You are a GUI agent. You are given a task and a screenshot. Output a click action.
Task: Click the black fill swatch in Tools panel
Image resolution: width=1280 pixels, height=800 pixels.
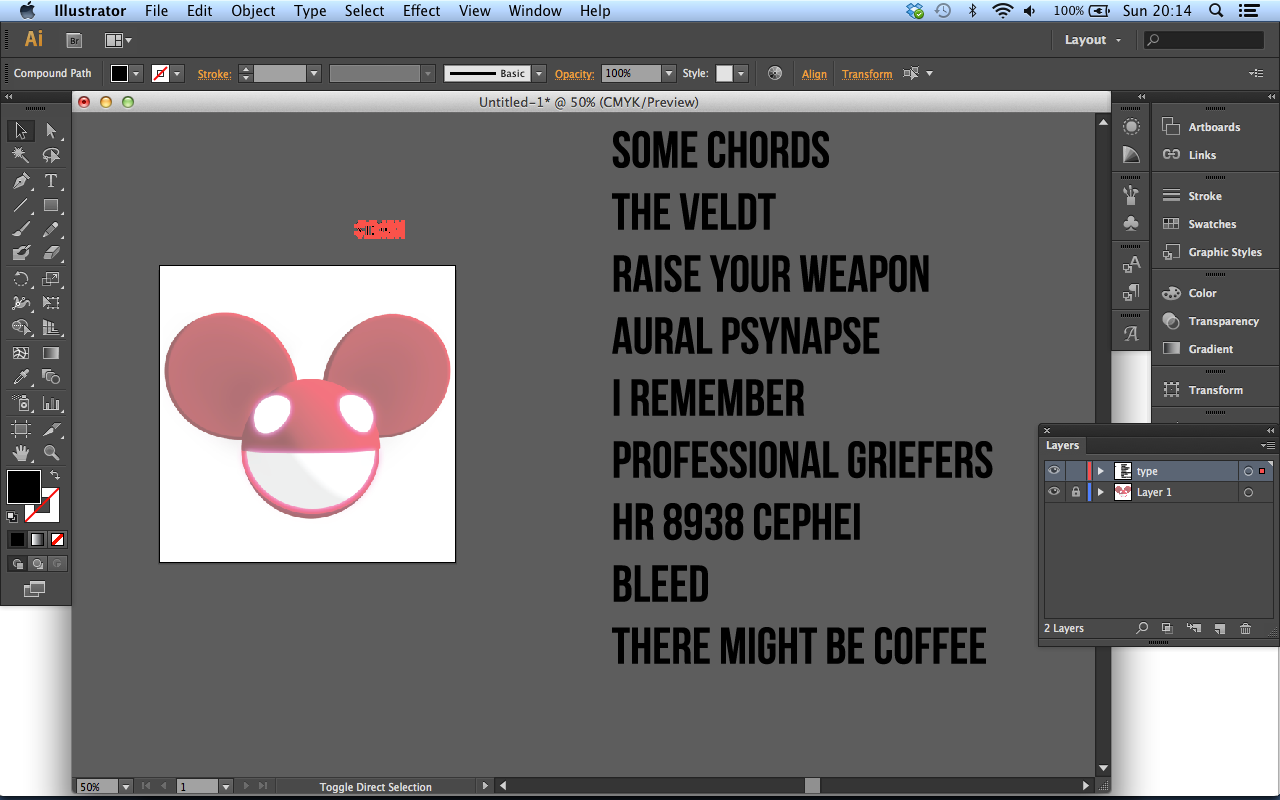(24, 487)
